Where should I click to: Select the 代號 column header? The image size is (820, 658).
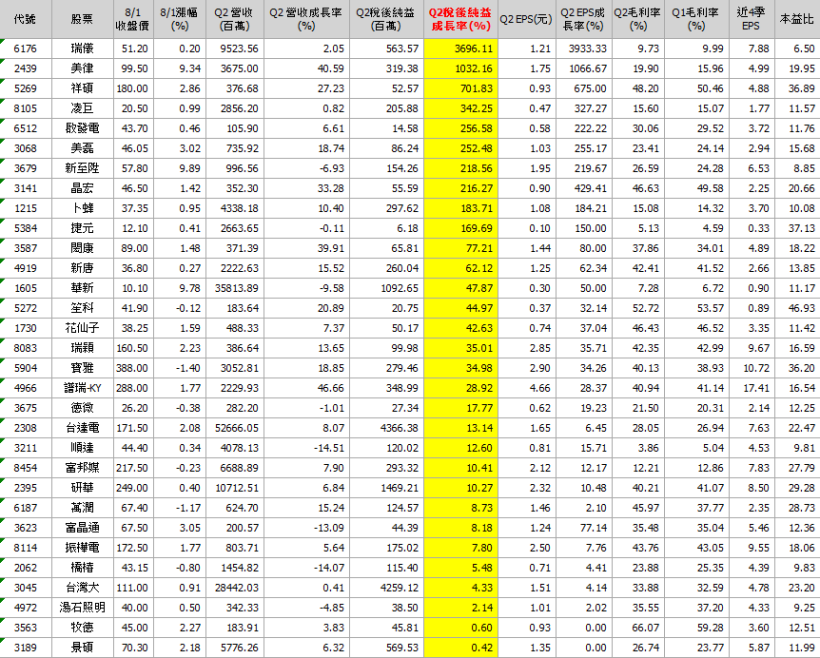coord(25,19)
